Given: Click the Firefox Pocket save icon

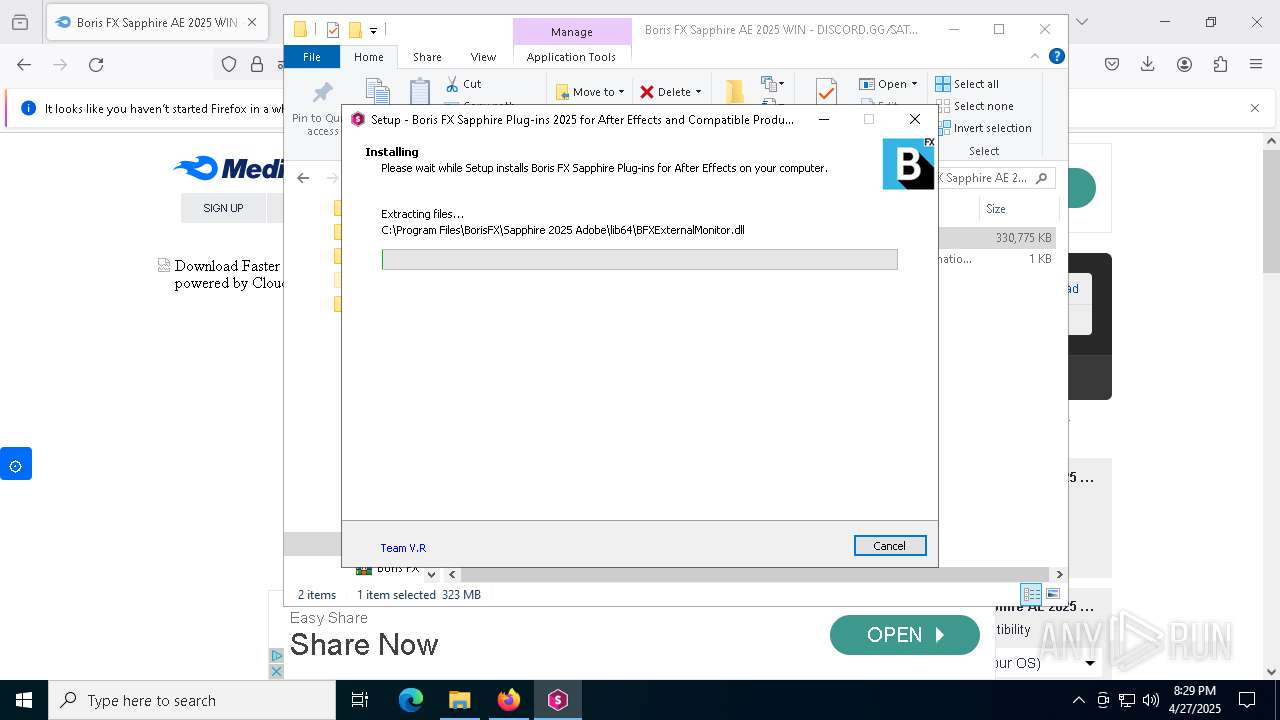Looking at the screenshot, I should [1112, 65].
